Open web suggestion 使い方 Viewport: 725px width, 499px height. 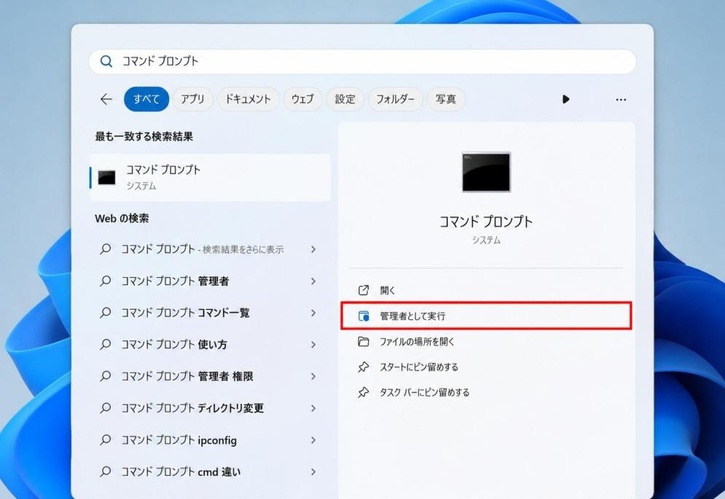point(210,345)
